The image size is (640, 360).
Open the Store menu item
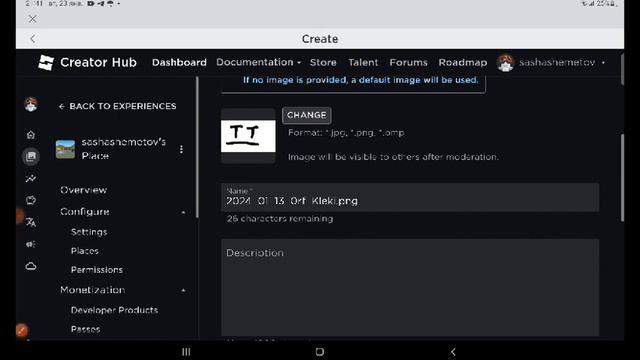pos(323,62)
